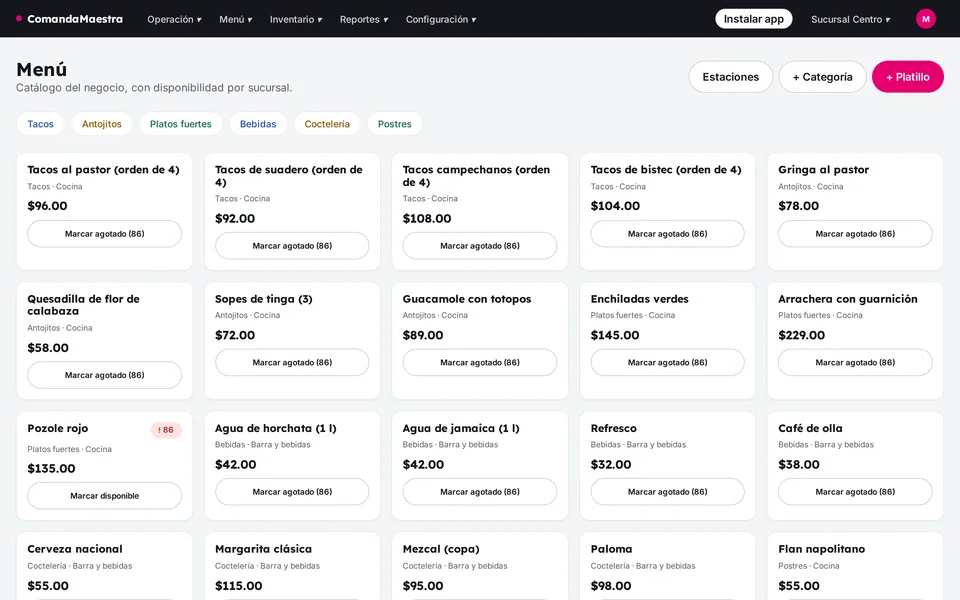Select the Coctelería category chip
This screenshot has width=960, height=600.
(327, 124)
